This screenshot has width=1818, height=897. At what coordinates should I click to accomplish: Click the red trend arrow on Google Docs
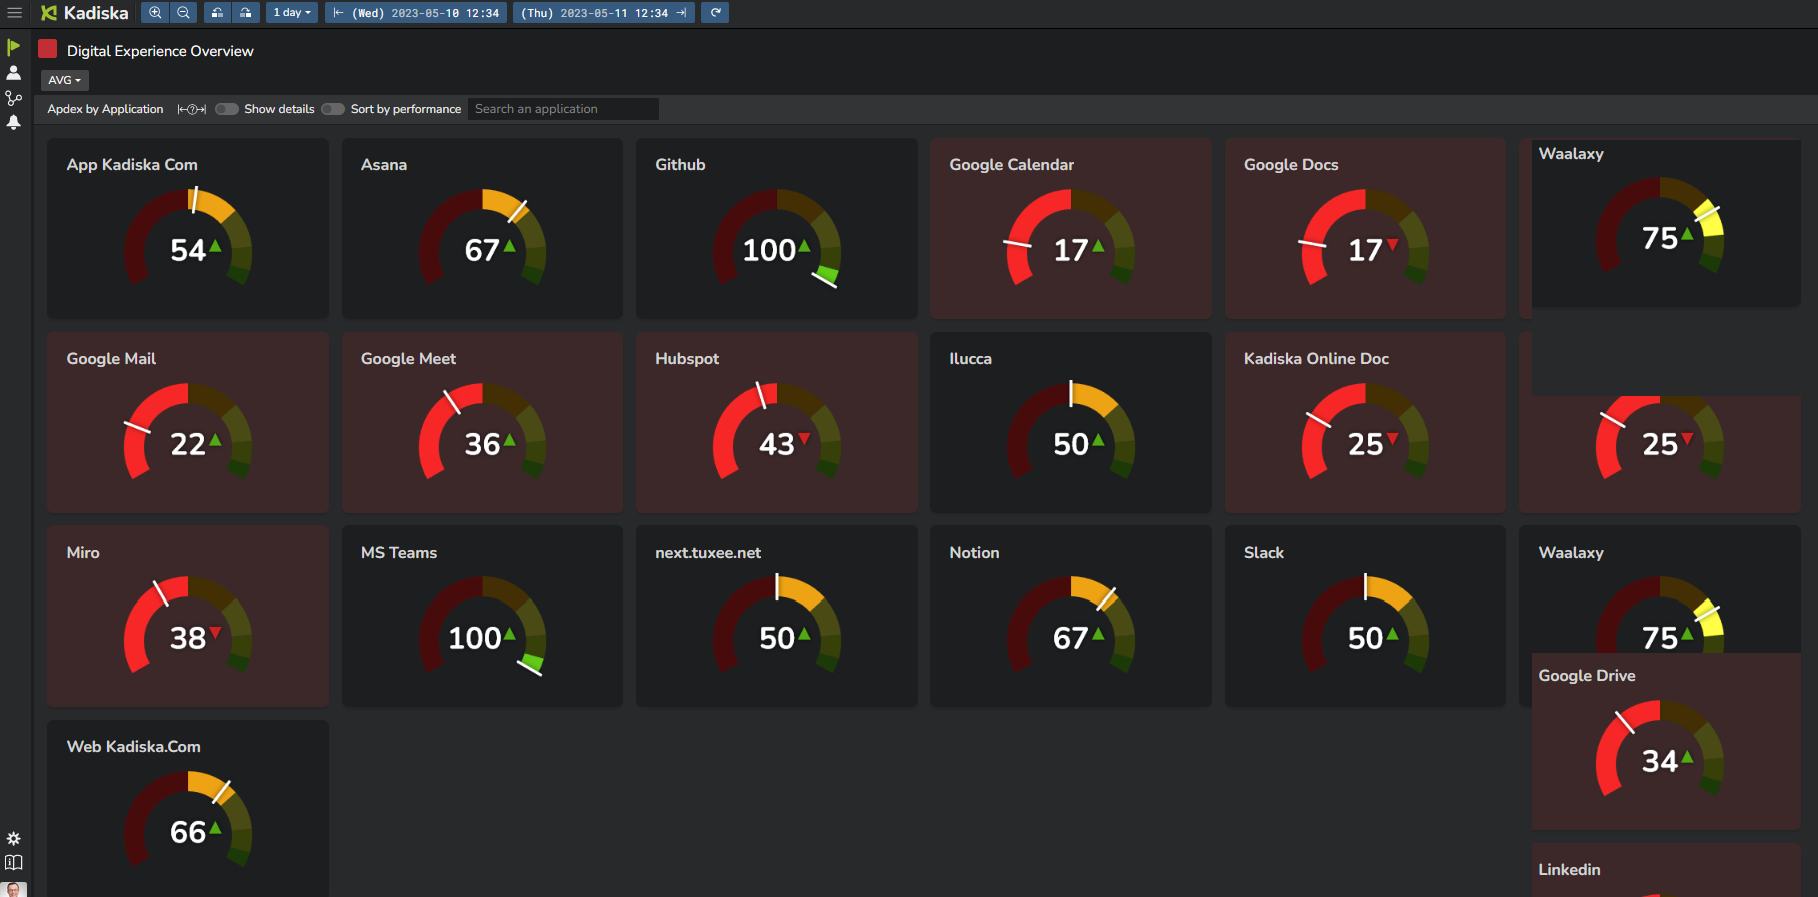click(1392, 245)
